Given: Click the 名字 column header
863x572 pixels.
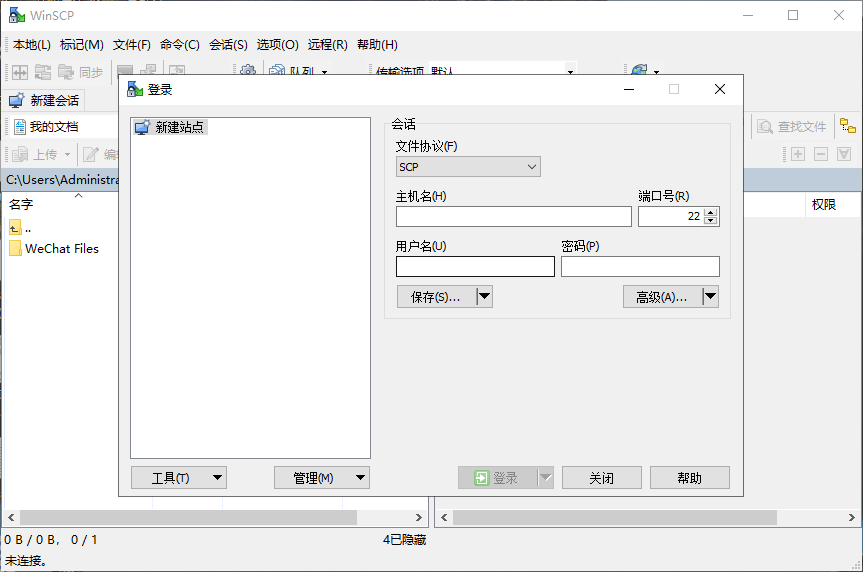Looking at the screenshot, I should tap(21, 205).
